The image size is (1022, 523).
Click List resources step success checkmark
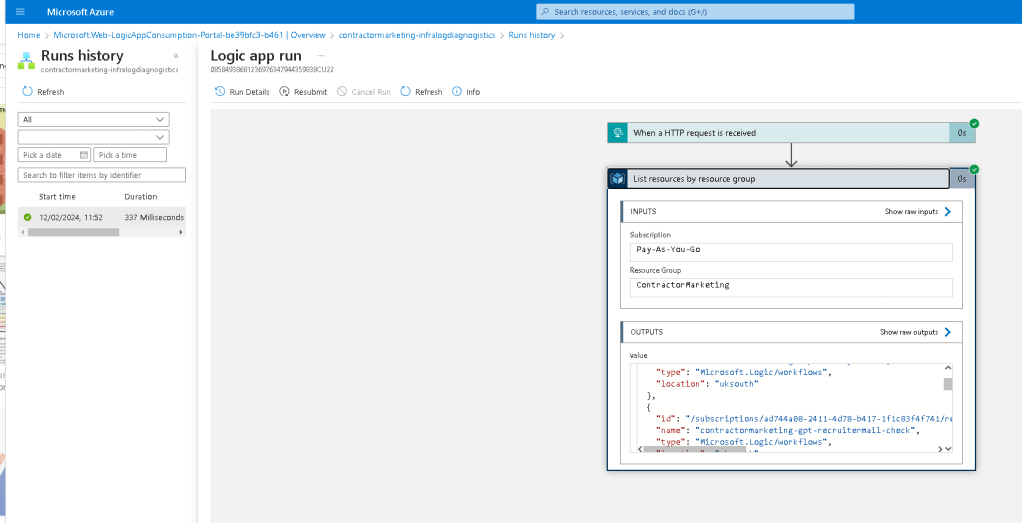(x=974, y=170)
